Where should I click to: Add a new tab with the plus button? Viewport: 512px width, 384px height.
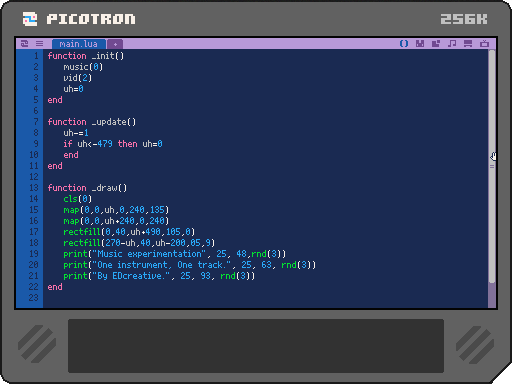[x=115, y=44]
